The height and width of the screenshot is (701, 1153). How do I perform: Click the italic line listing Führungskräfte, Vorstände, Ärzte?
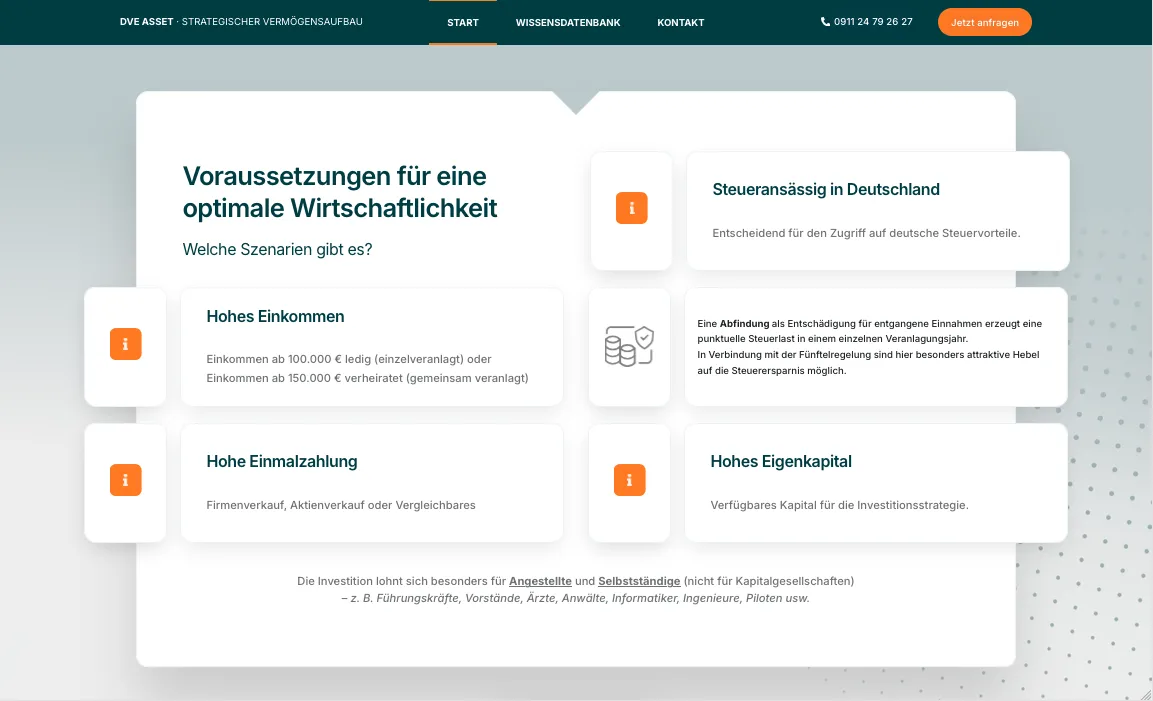click(575, 599)
